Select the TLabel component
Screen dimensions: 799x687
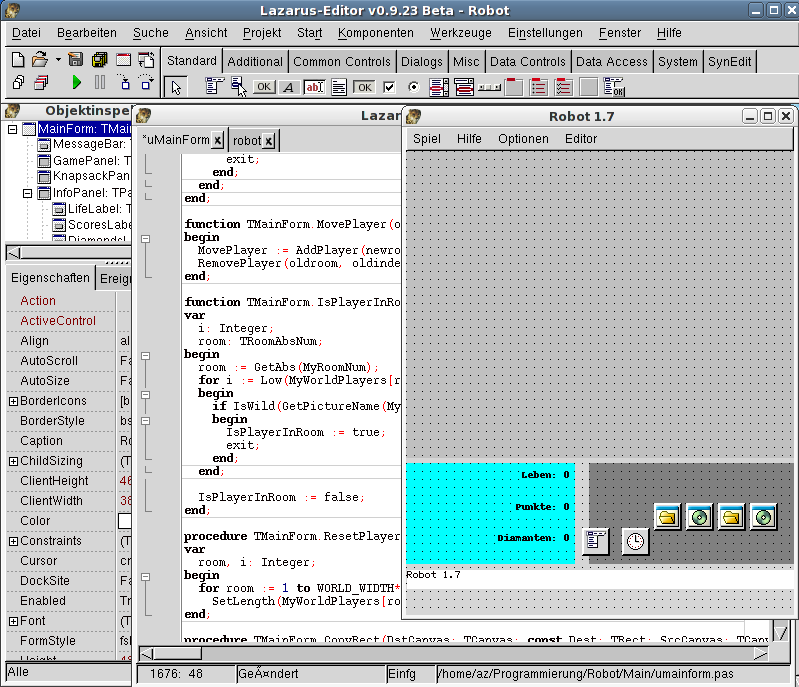[288, 87]
